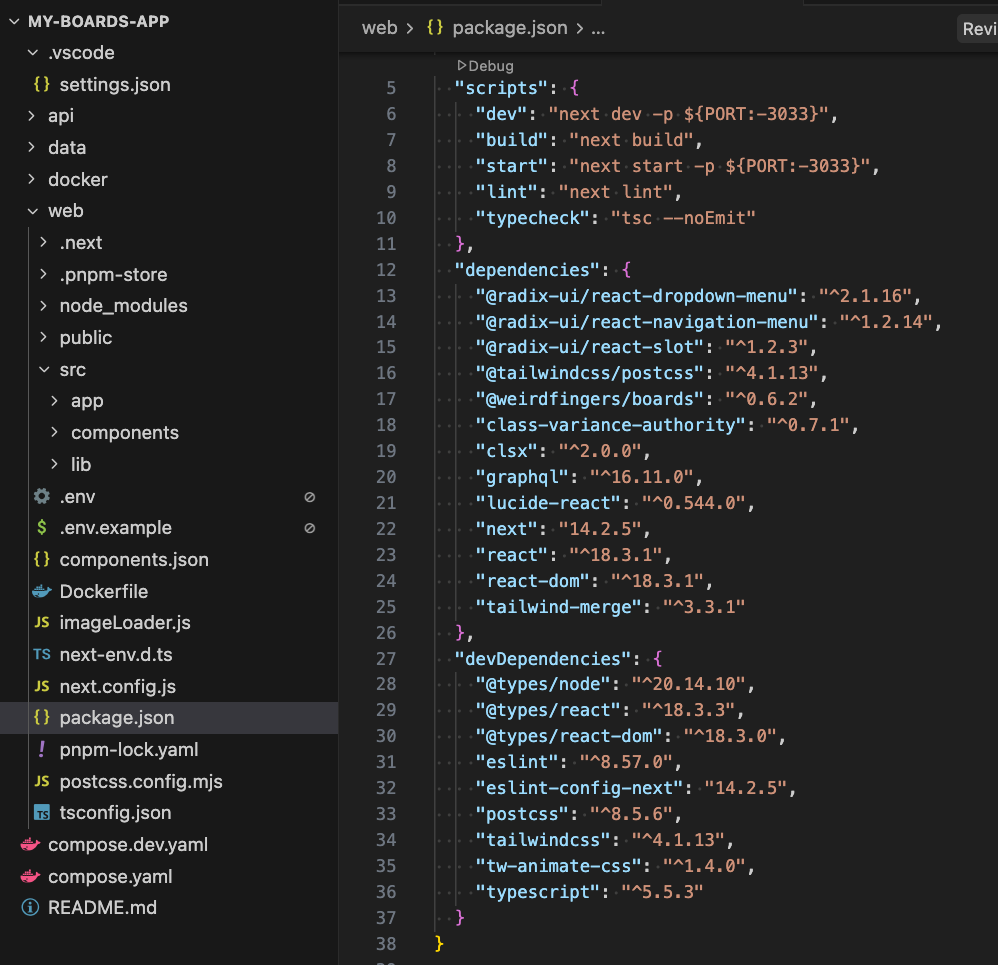Click the exclamation icon of pnpm-lock.yaml
This screenshot has width=998, height=965.
point(40,749)
